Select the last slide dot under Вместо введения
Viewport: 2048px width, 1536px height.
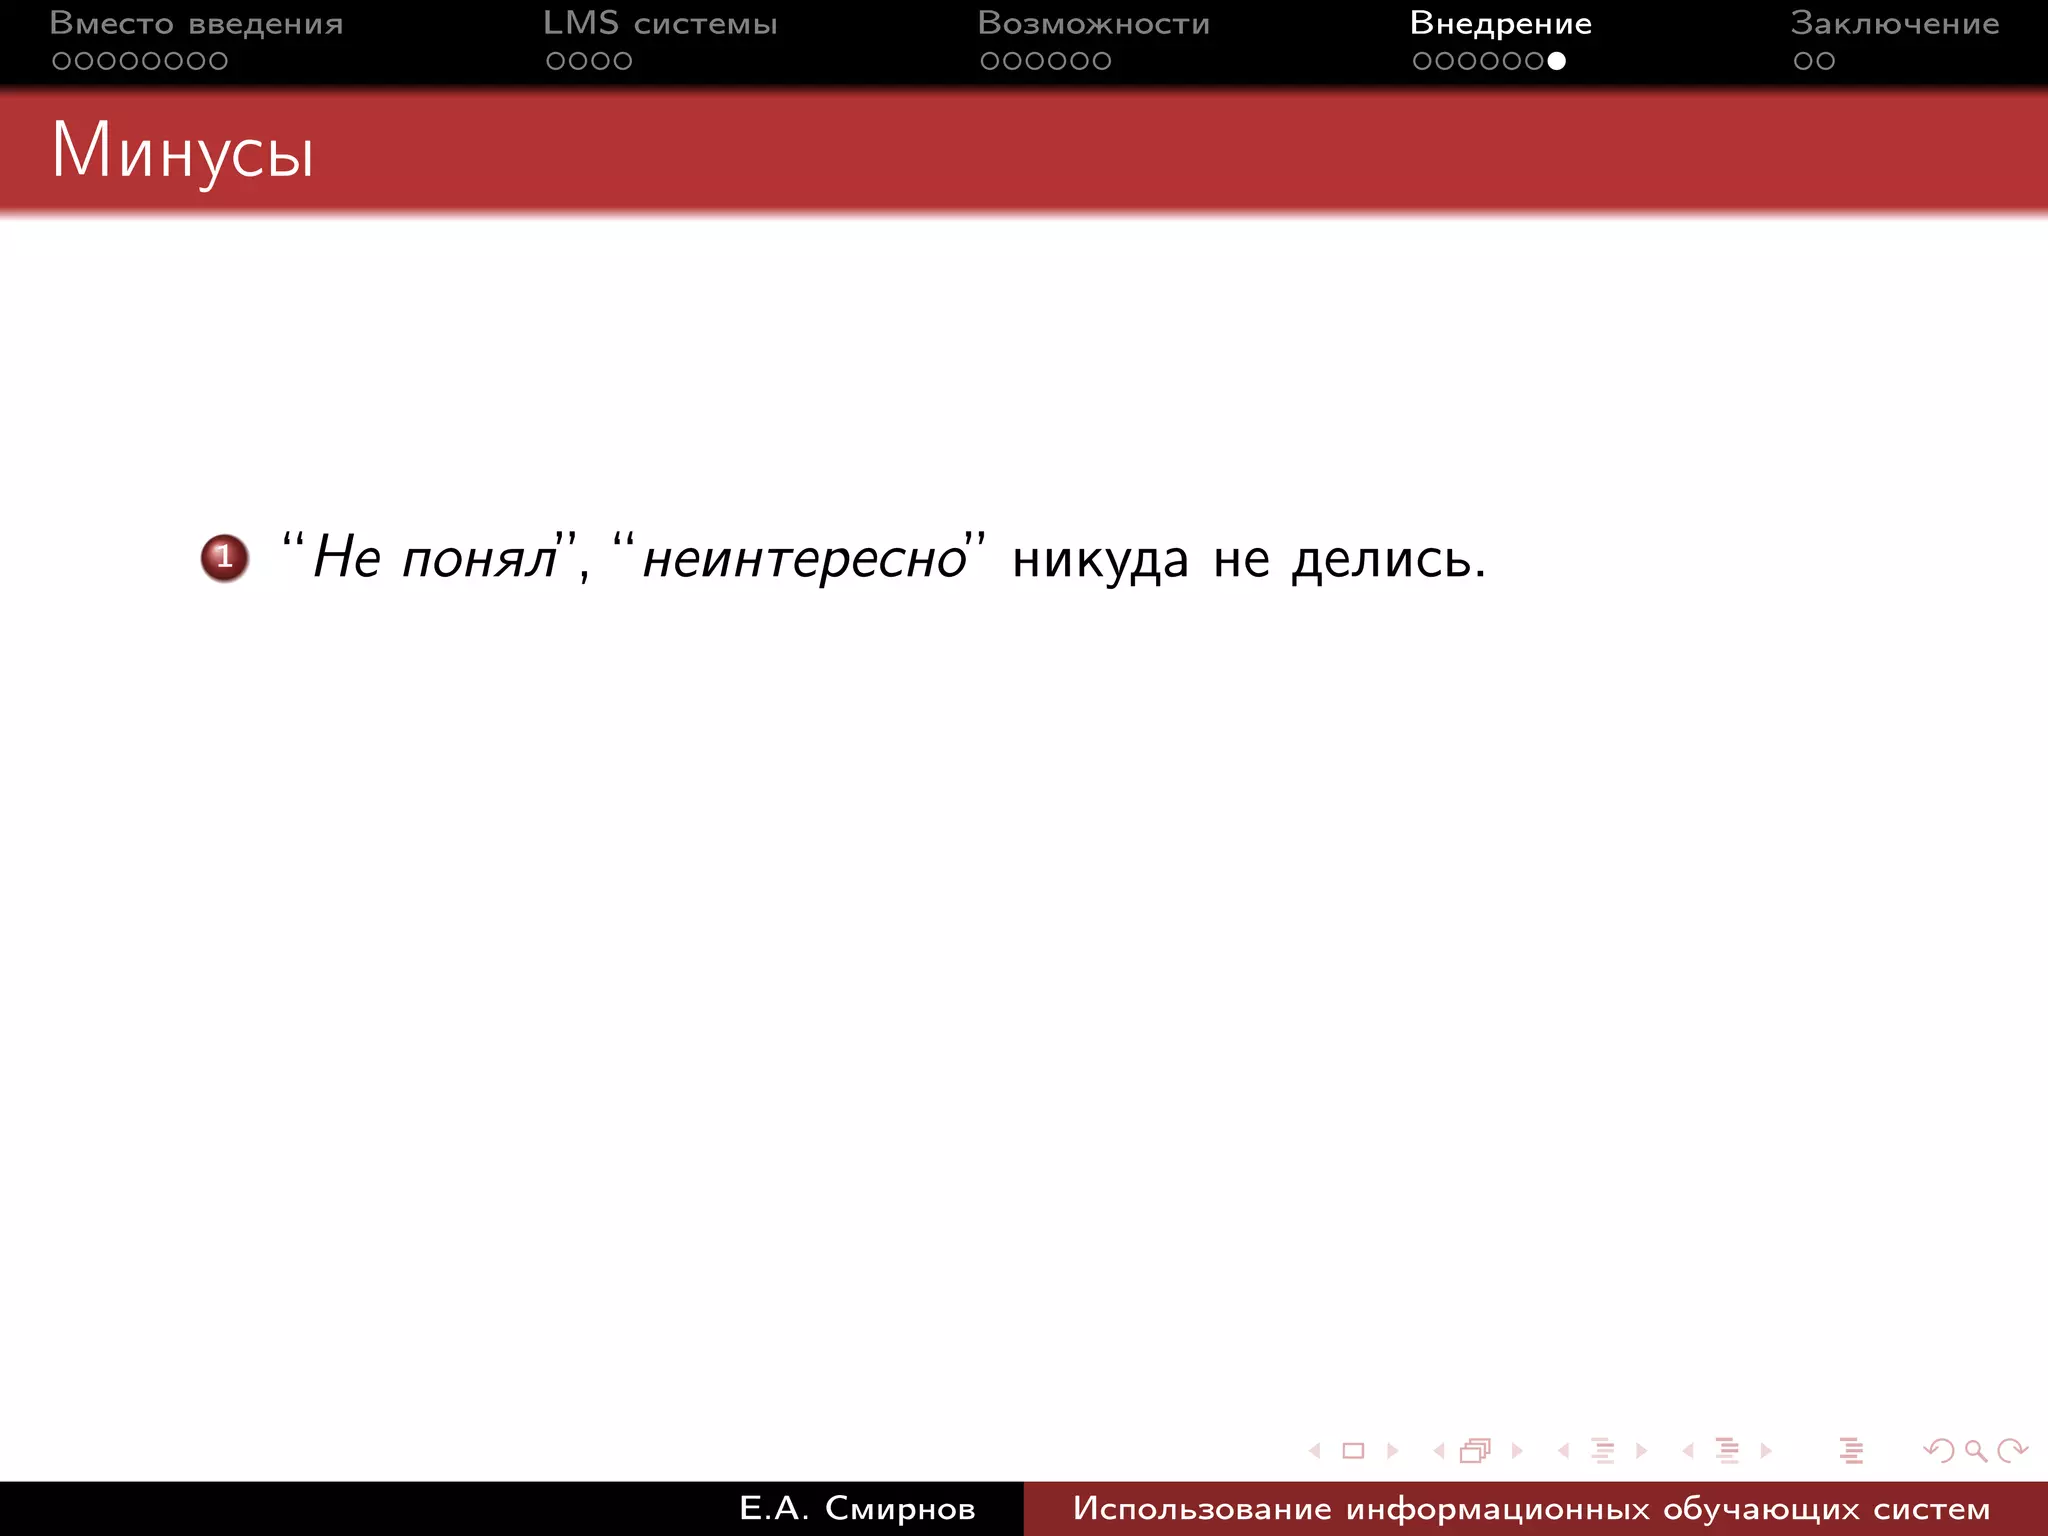218,61
